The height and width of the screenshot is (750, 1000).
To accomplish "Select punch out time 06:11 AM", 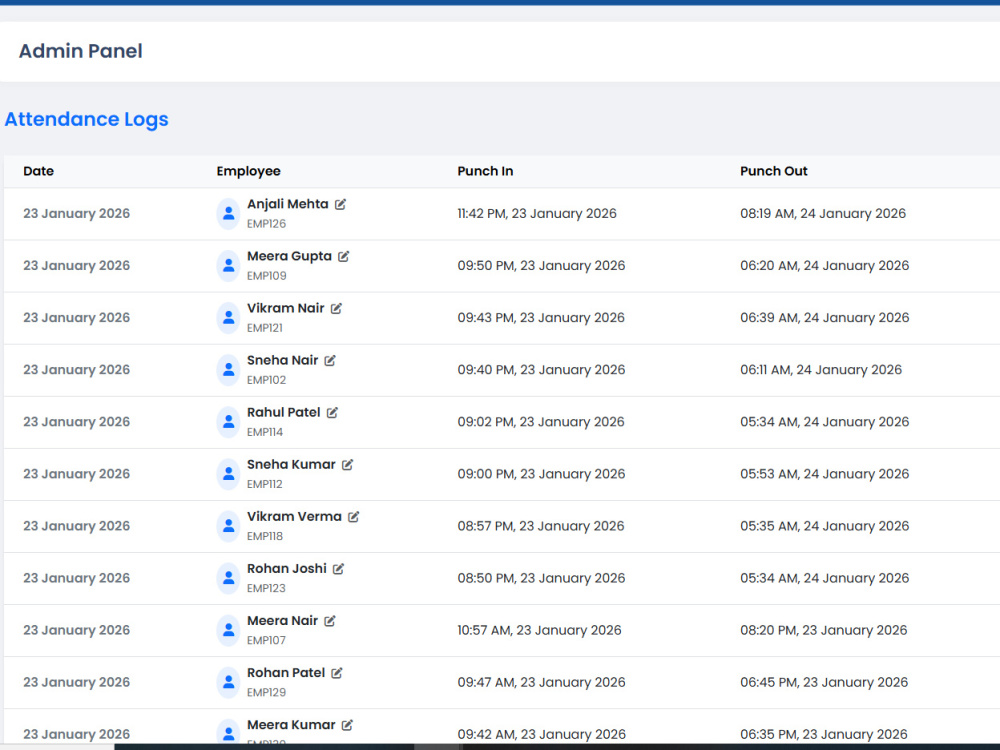I will [821, 370].
